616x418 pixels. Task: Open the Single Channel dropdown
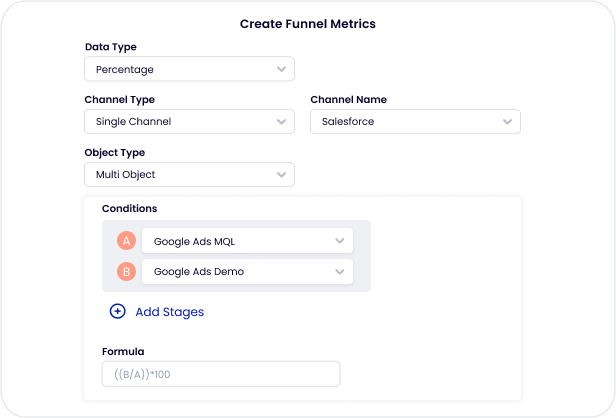[x=189, y=122]
